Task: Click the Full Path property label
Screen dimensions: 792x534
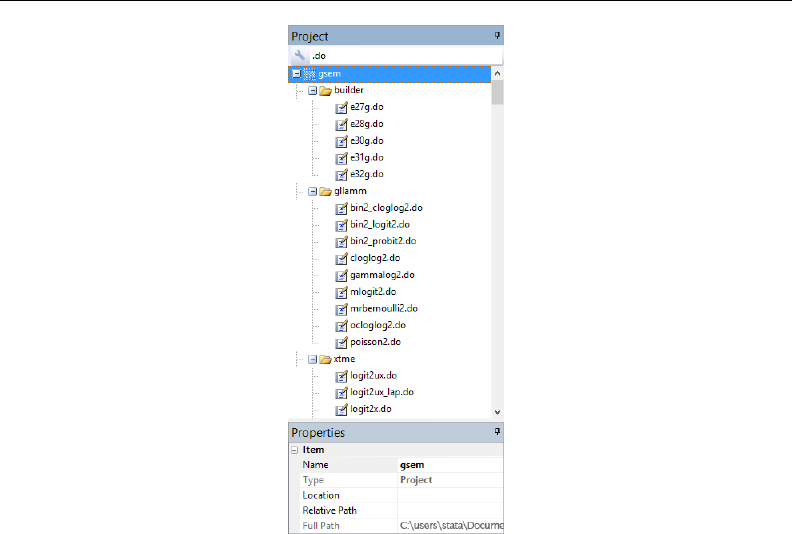Action: tap(321, 526)
